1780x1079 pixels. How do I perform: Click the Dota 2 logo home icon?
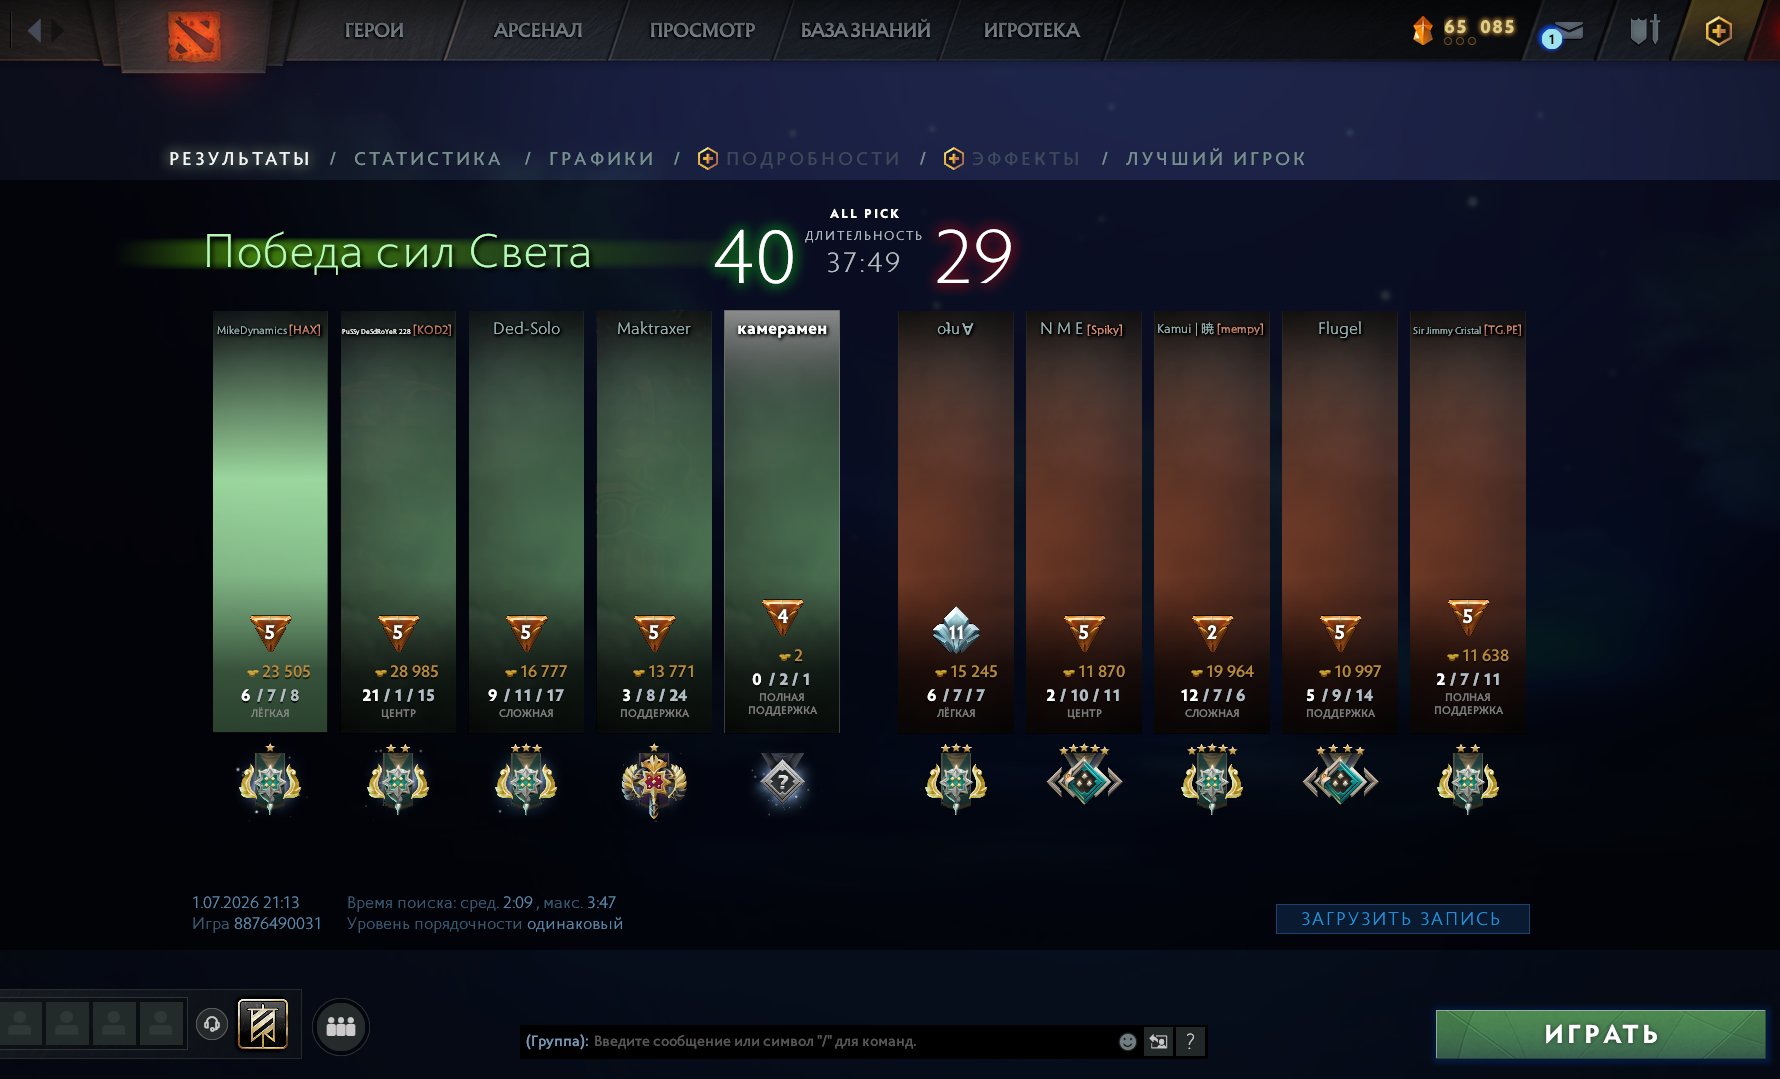coord(194,36)
